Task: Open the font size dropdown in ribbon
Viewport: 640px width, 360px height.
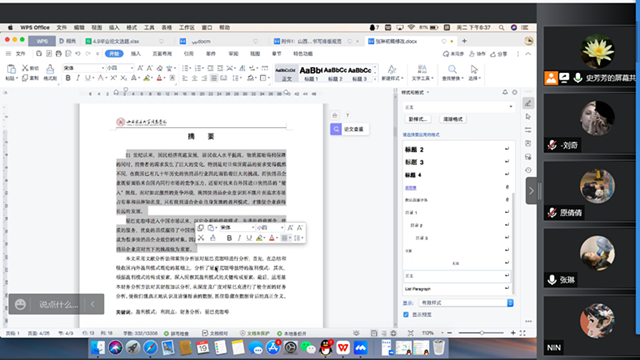Action: tap(131, 68)
